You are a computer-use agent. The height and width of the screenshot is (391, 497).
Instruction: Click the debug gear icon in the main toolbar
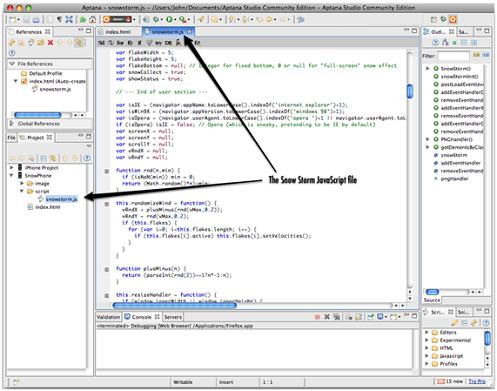(156, 20)
